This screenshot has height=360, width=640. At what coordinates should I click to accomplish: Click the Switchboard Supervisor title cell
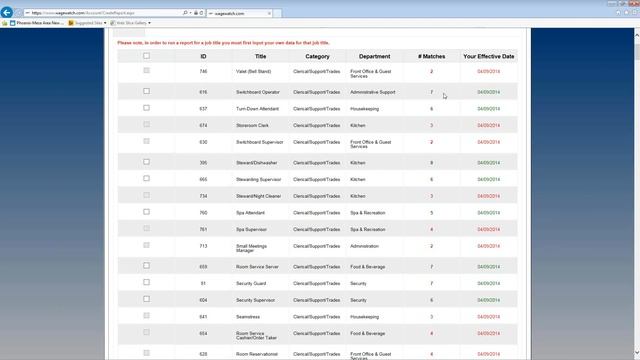[x=260, y=142]
